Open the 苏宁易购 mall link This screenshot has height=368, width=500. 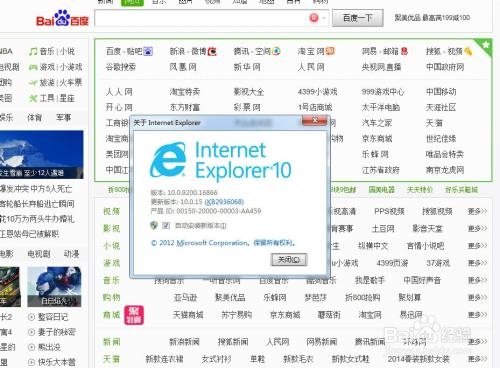click(x=236, y=315)
